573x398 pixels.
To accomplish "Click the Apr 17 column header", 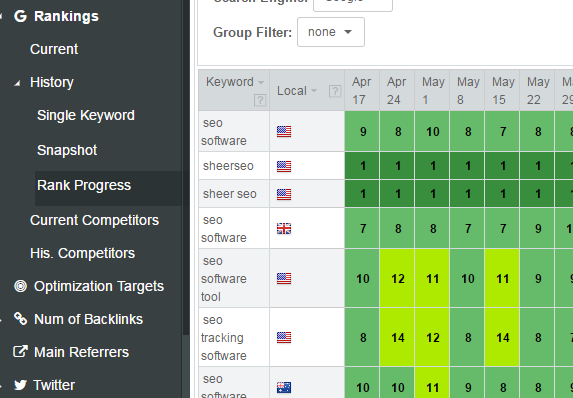I will 362,91.
